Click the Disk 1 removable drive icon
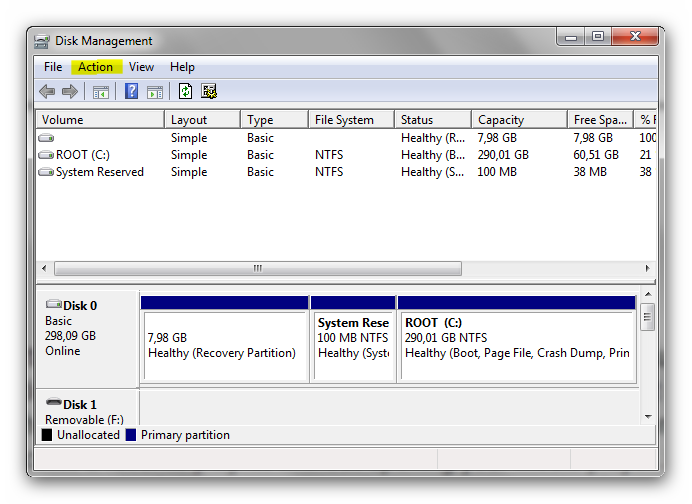 coord(54,402)
